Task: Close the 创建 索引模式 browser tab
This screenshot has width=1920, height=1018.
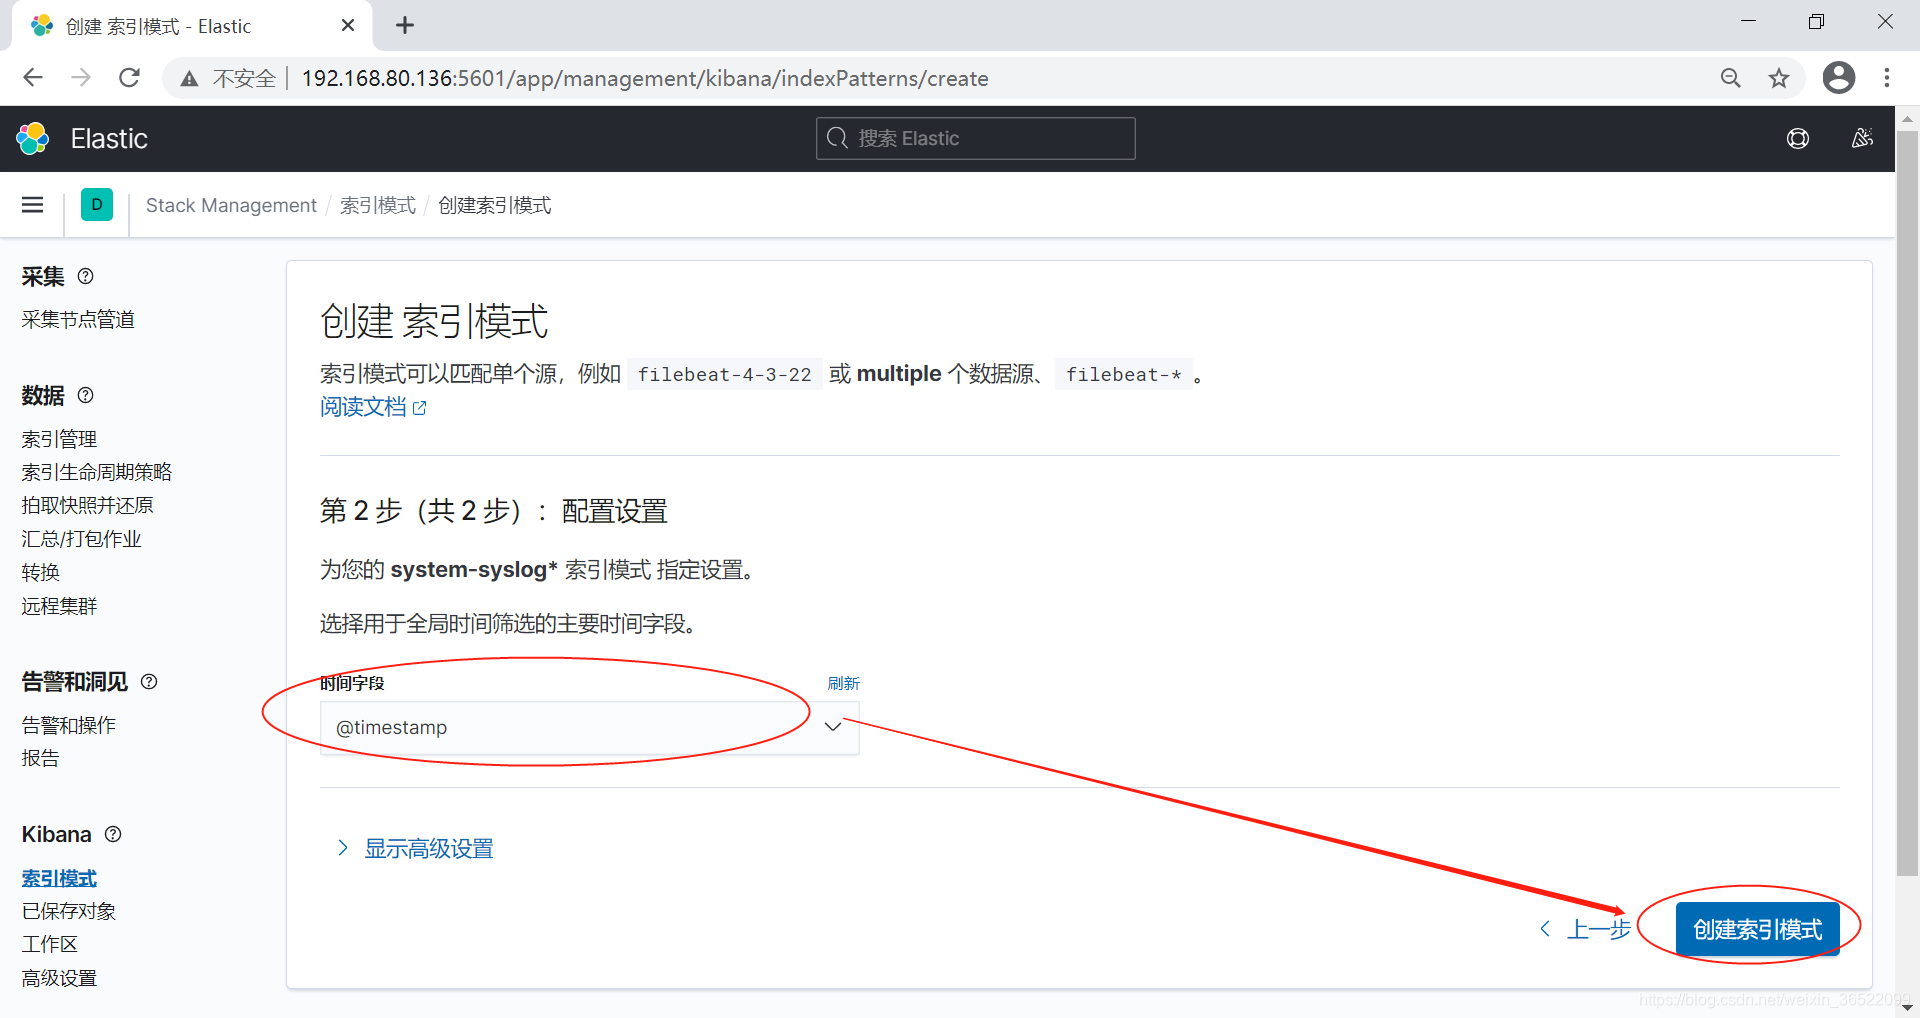Action: click(348, 26)
